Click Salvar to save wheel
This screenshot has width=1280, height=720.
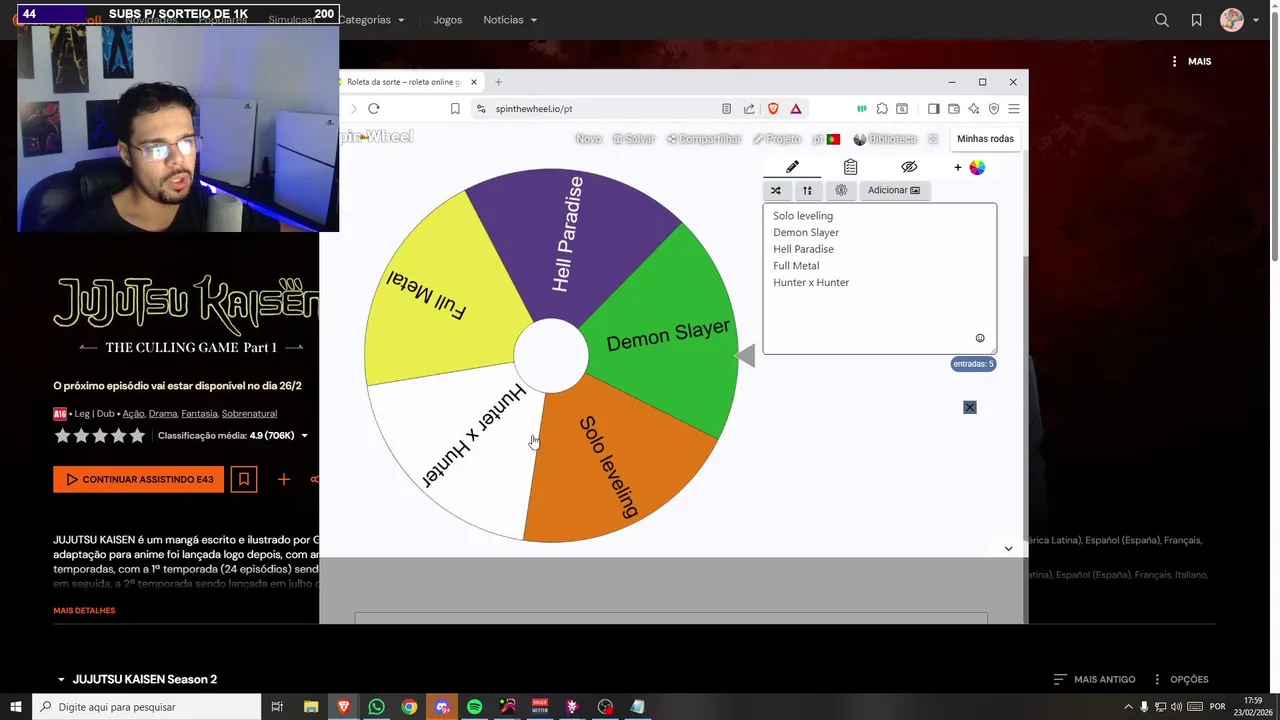pos(634,139)
